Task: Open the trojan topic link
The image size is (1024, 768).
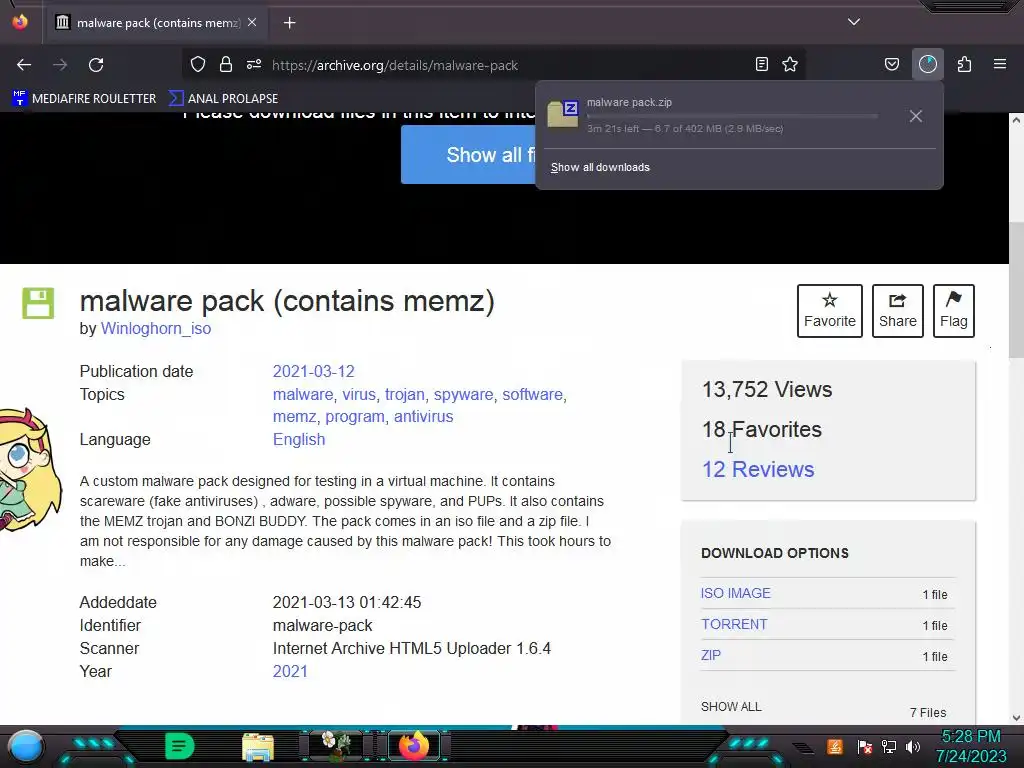Action: (404, 394)
